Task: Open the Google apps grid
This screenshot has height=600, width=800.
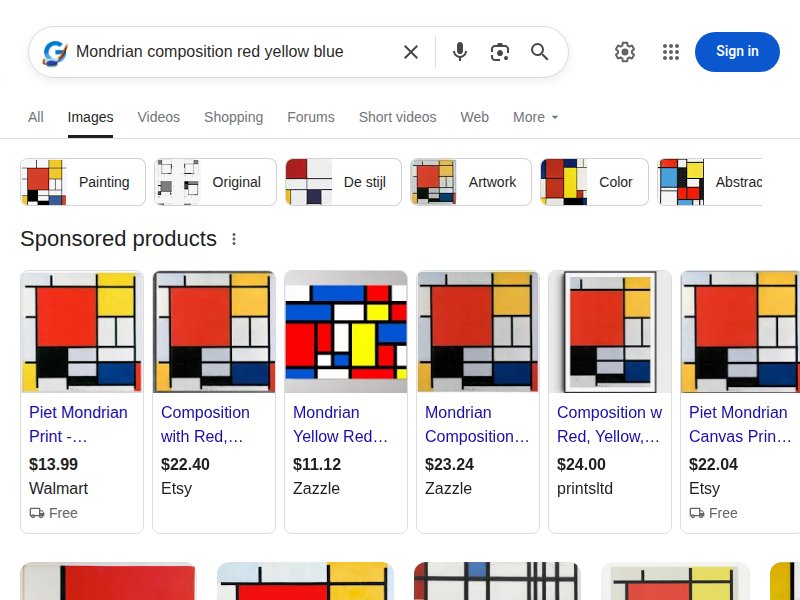Action: coord(671,52)
